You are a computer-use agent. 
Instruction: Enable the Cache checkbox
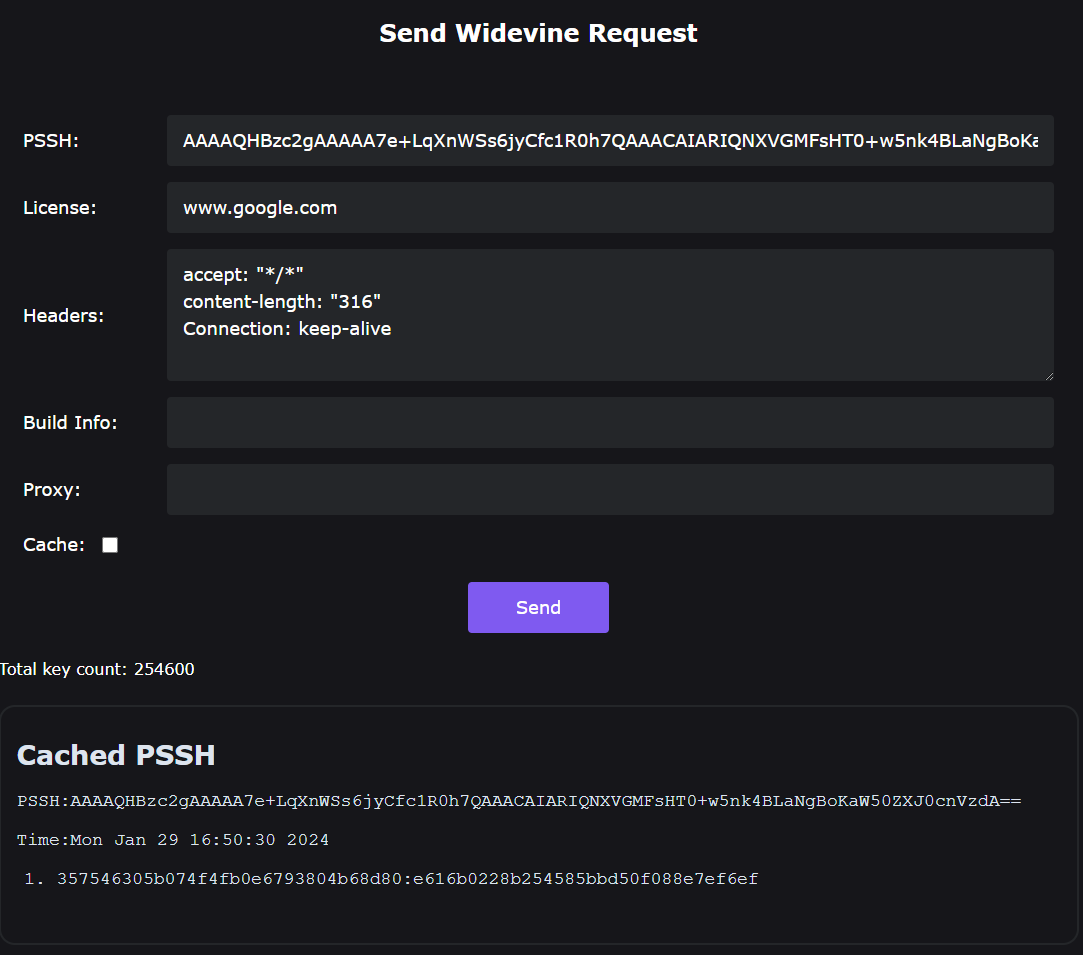[110, 545]
